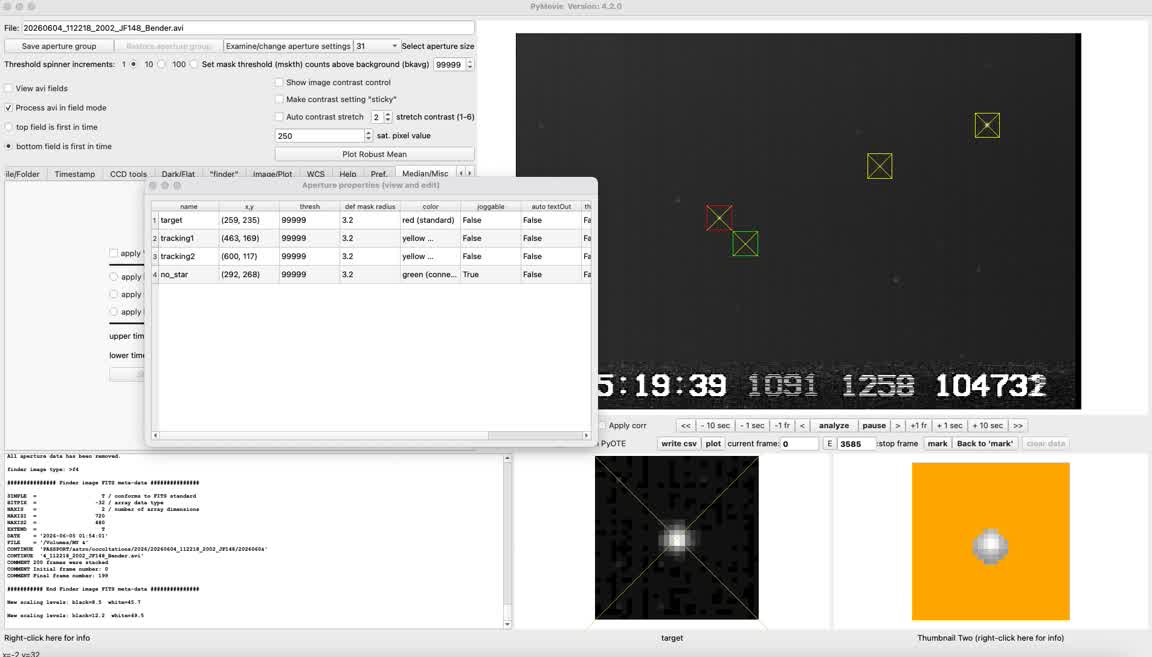Switch to the "finder" tab
The height and width of the screenshot is (657, 1152).
click(224, 174)
